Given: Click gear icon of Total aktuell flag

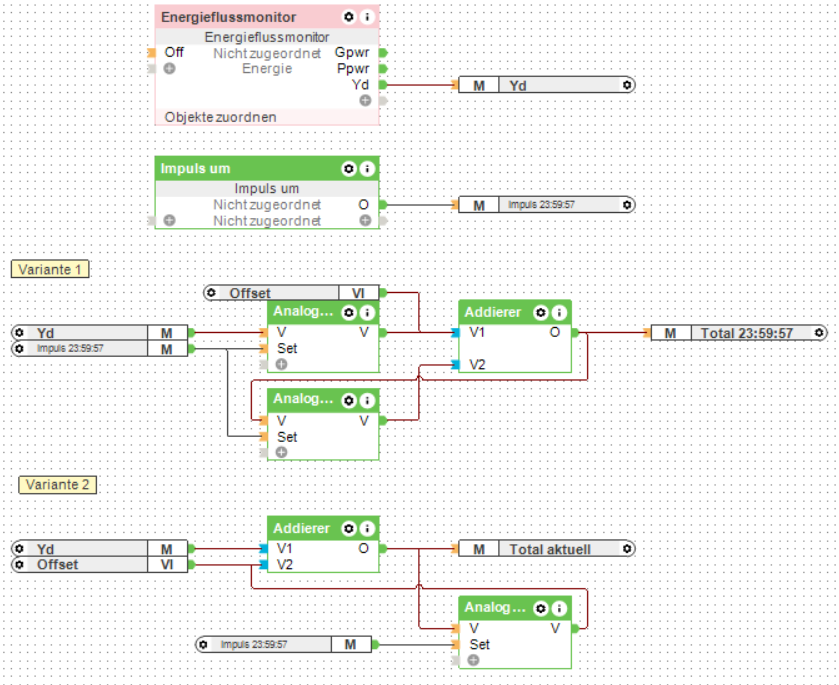Looking at the screenshot, I should [x=627, y=549].
